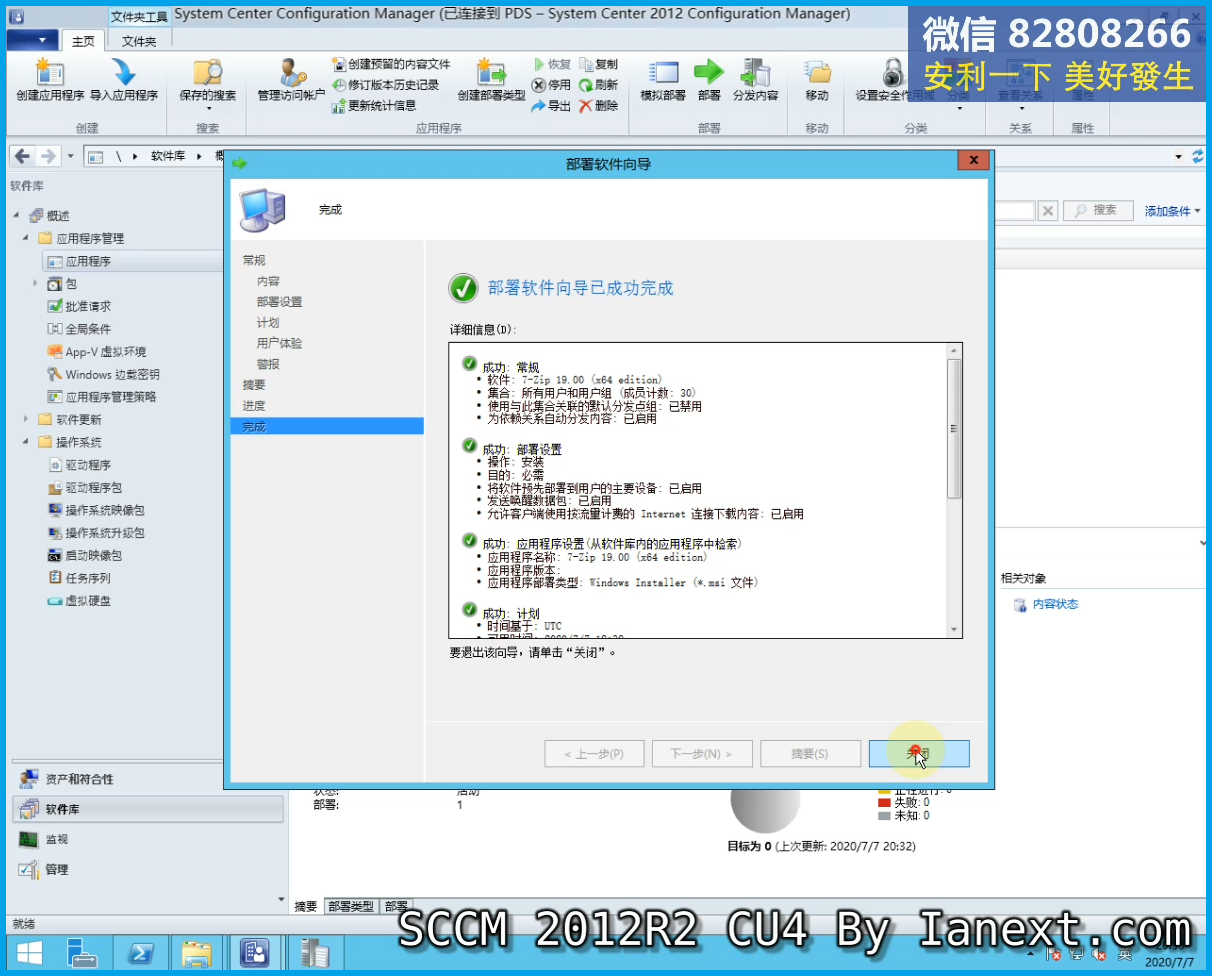Viewport: 1212px width, 976px height.
Task: Select the Summary (摘要) bottom pane tab
Action: (306, 906)
